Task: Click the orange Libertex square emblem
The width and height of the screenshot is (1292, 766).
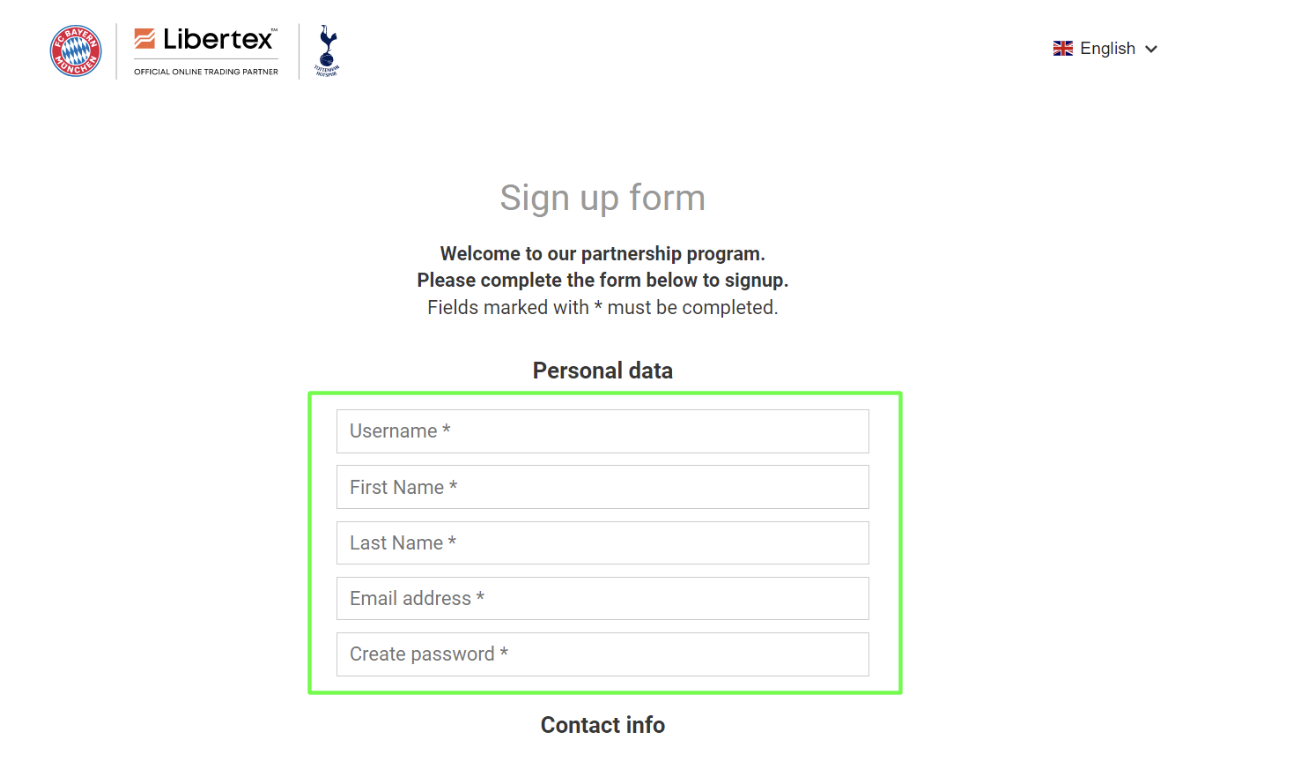Action: pos(145,39)
